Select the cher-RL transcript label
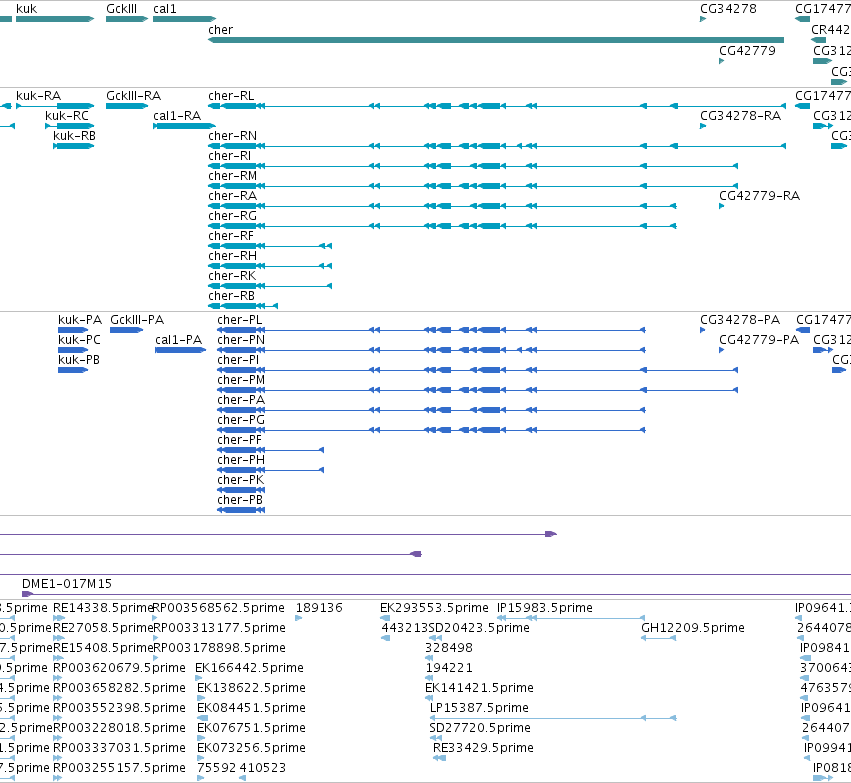 [x=231, y=96]
